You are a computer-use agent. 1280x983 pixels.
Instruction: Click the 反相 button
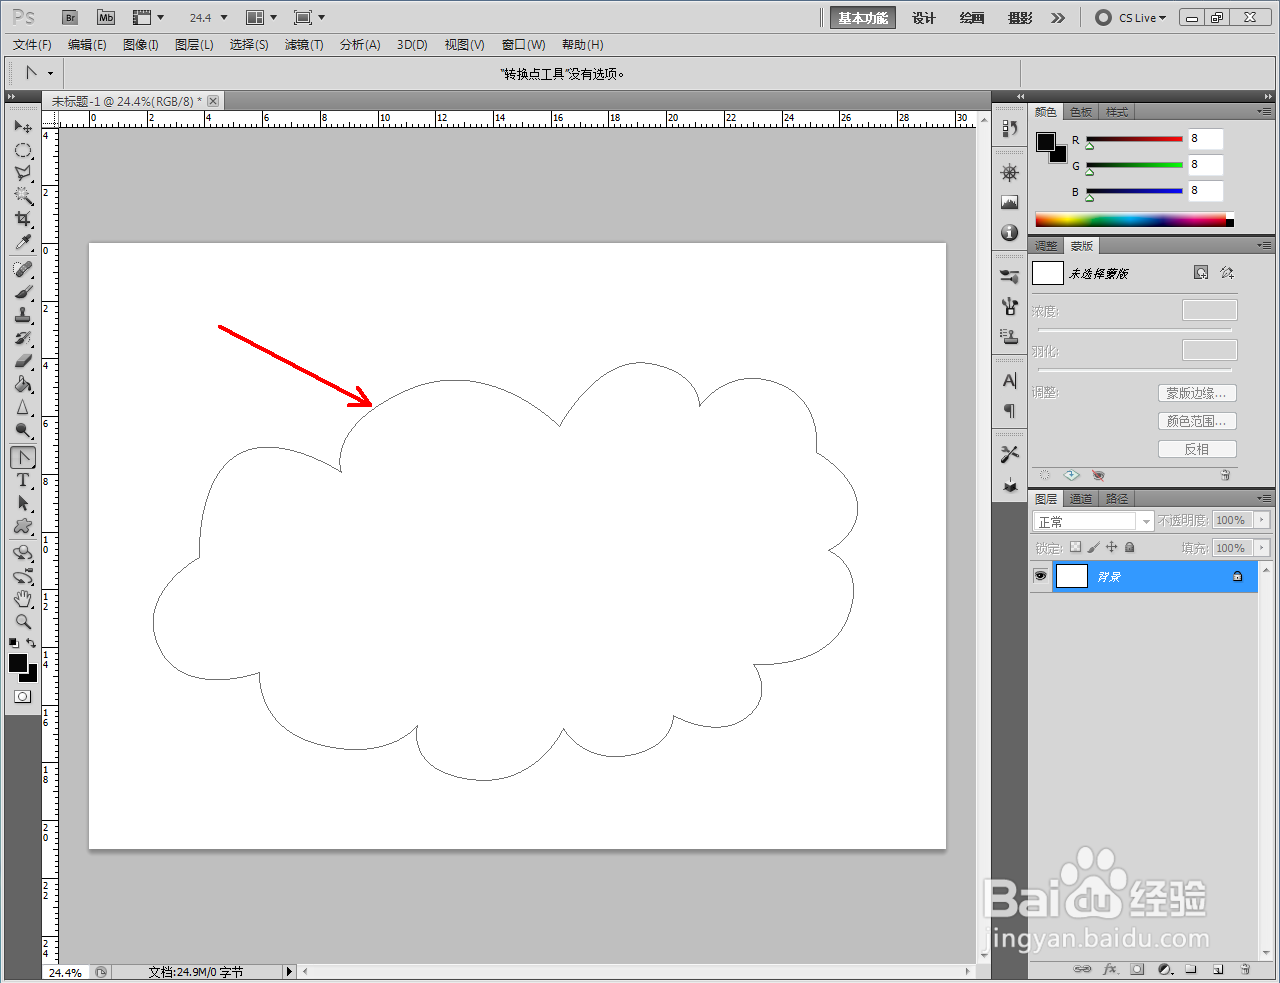[1197, 449]
